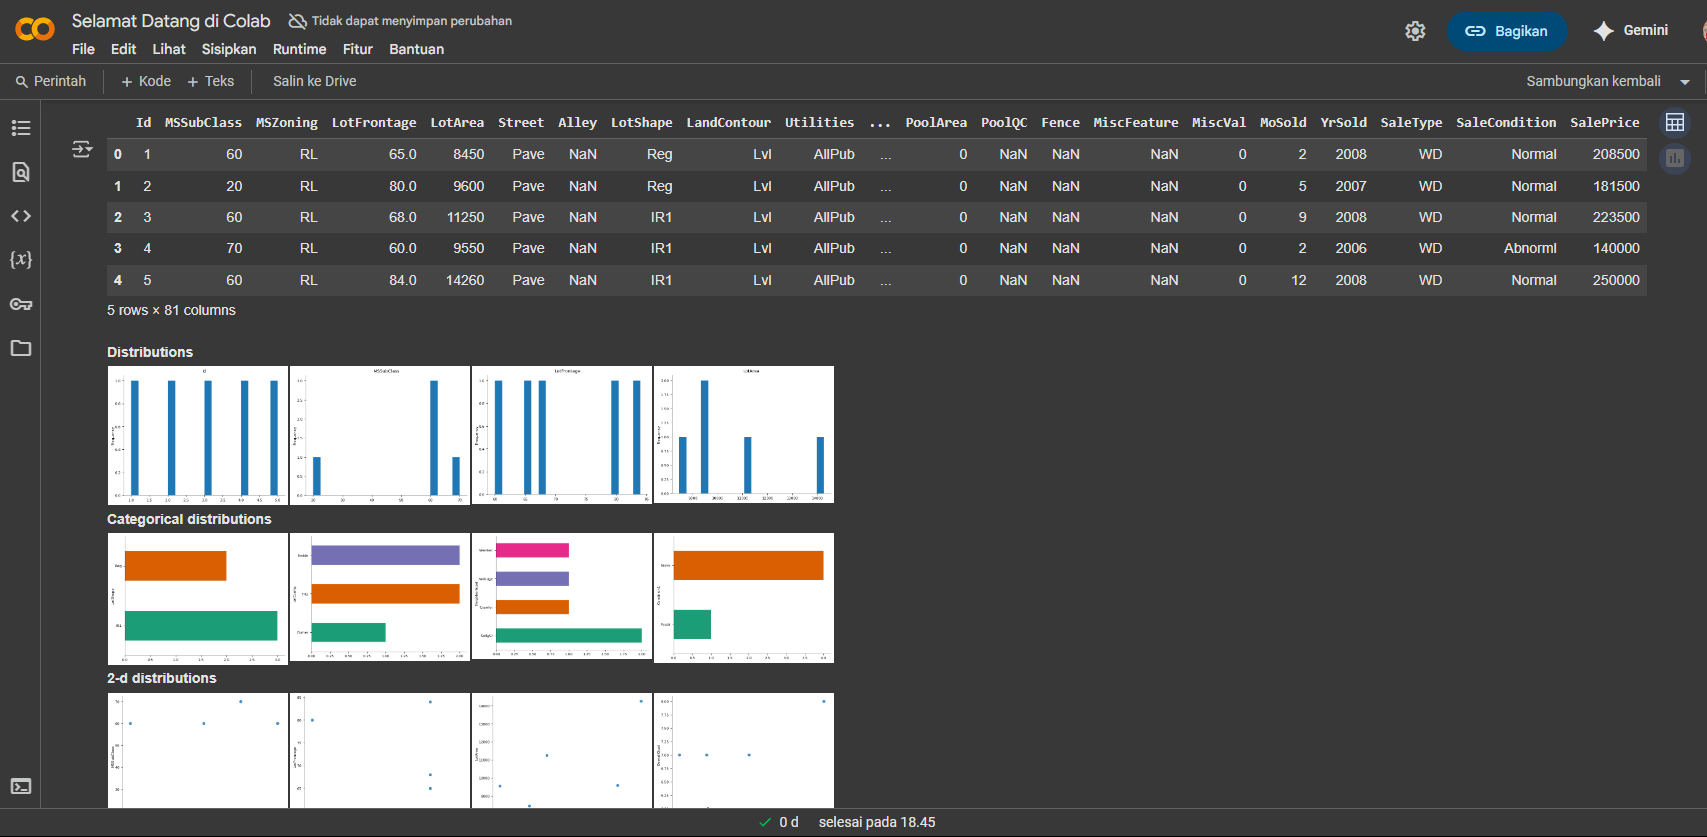Open the table of contents sidebar icon

coord(21,128)
